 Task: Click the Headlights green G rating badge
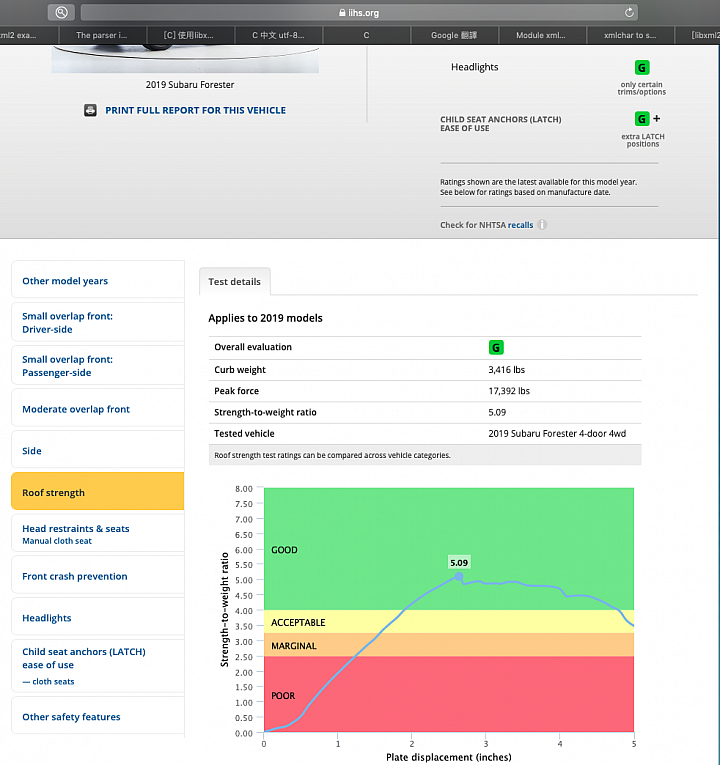(641, 67)
